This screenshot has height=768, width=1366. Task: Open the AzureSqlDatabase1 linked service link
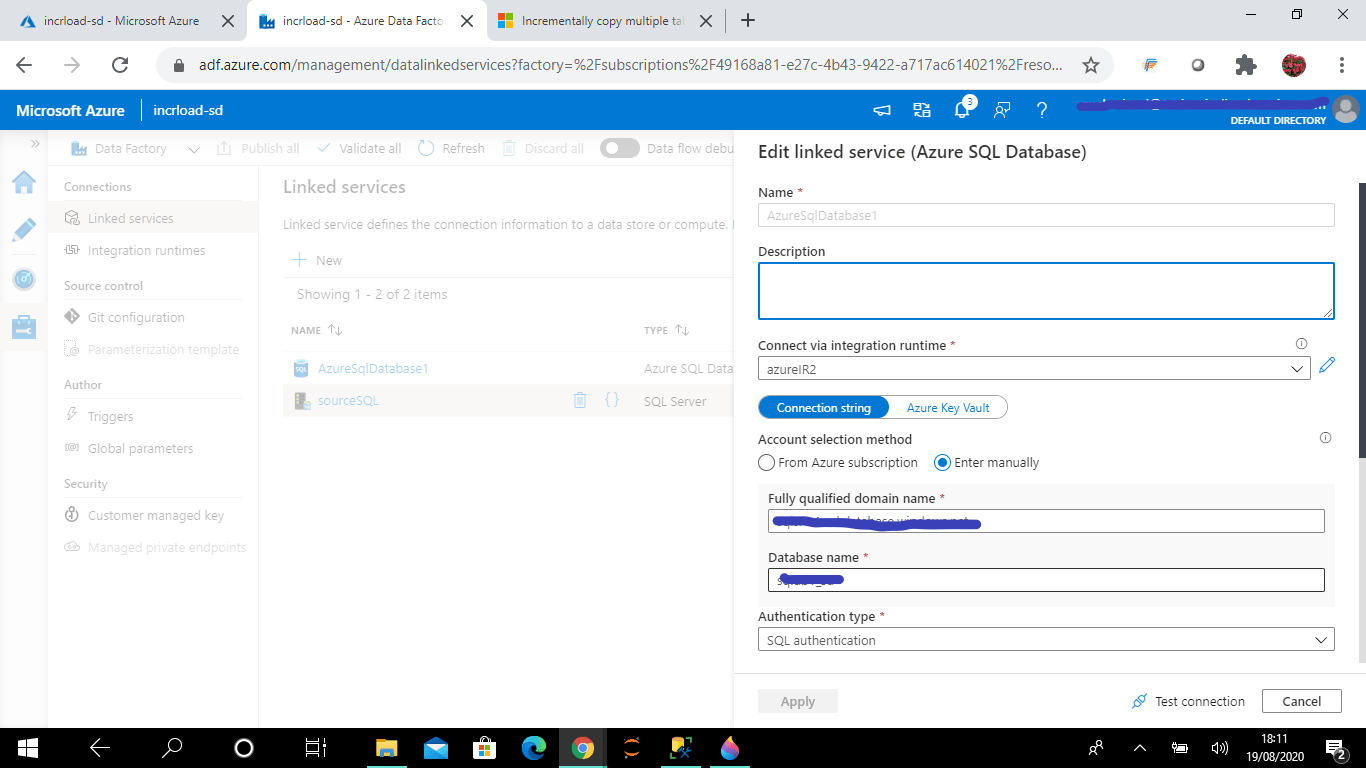click(x=373, y=368)
